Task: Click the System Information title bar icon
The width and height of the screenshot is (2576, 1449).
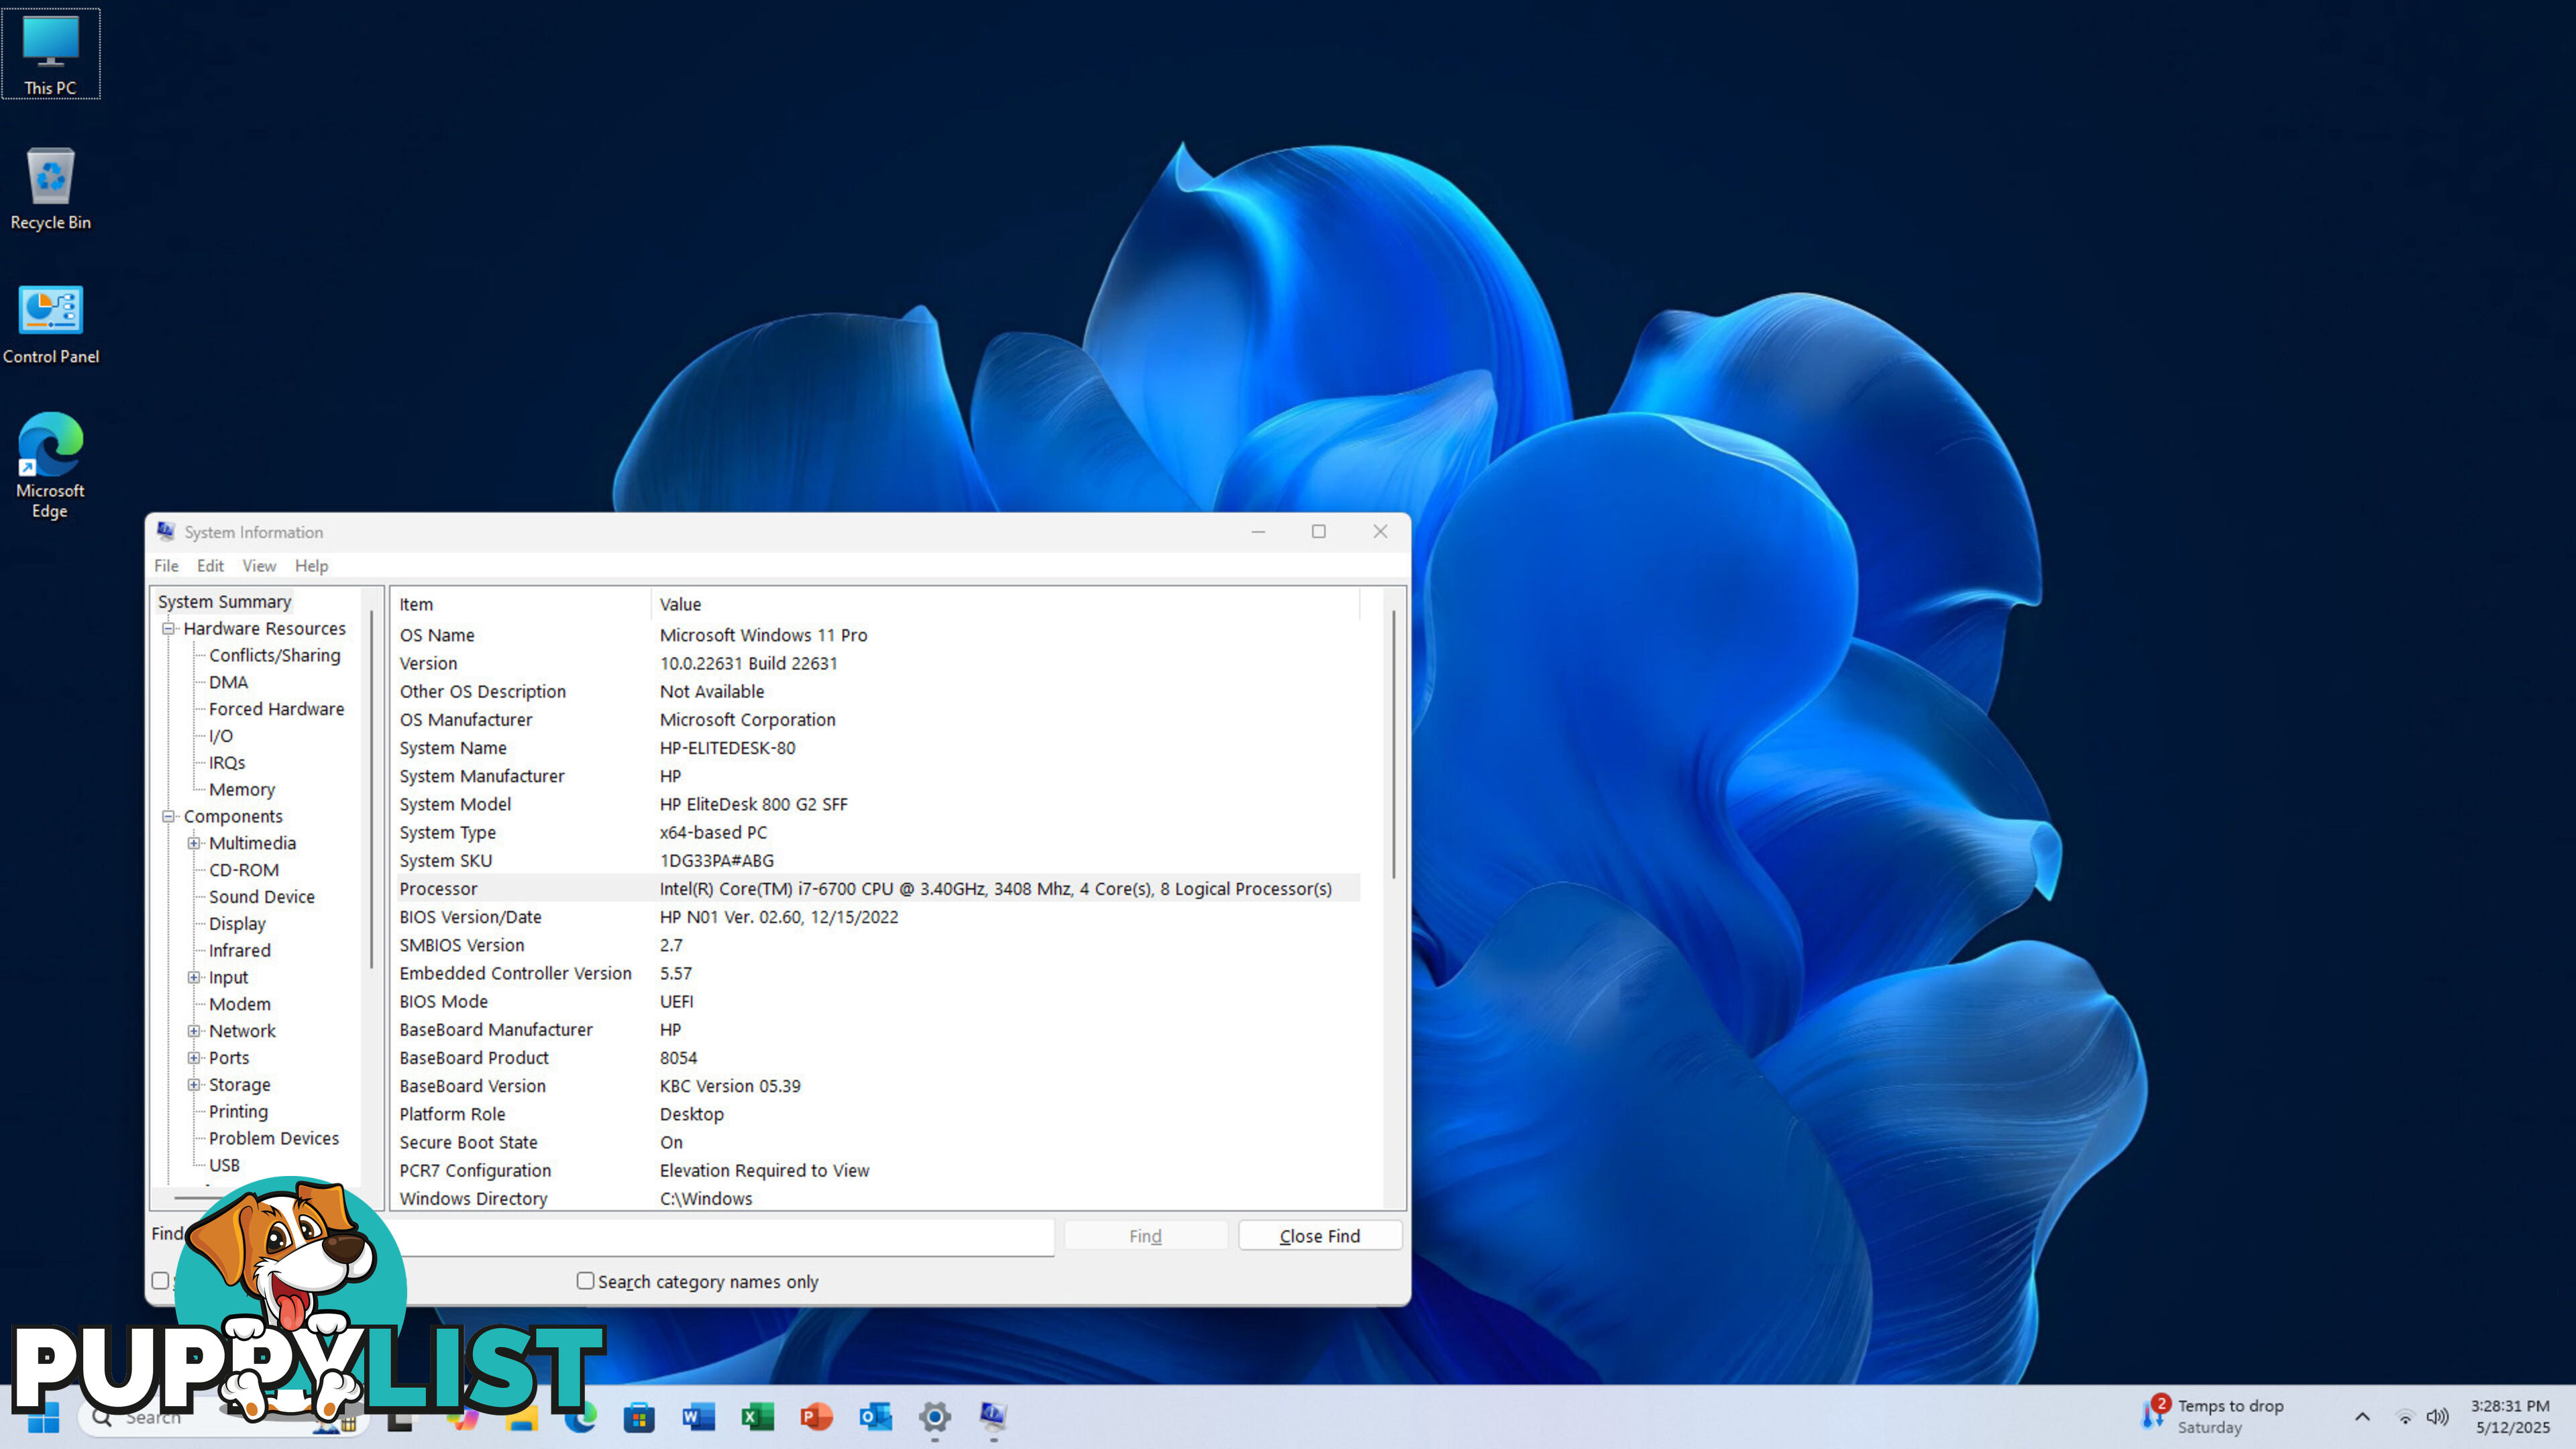Action: pyautogui.click(x=166, y=531)
